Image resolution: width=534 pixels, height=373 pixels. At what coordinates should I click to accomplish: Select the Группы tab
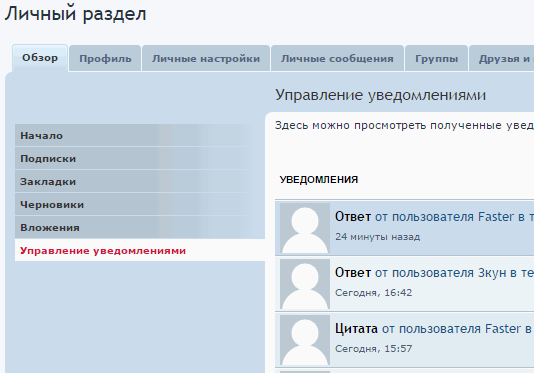pyautogui.click(x=436, y=59)
